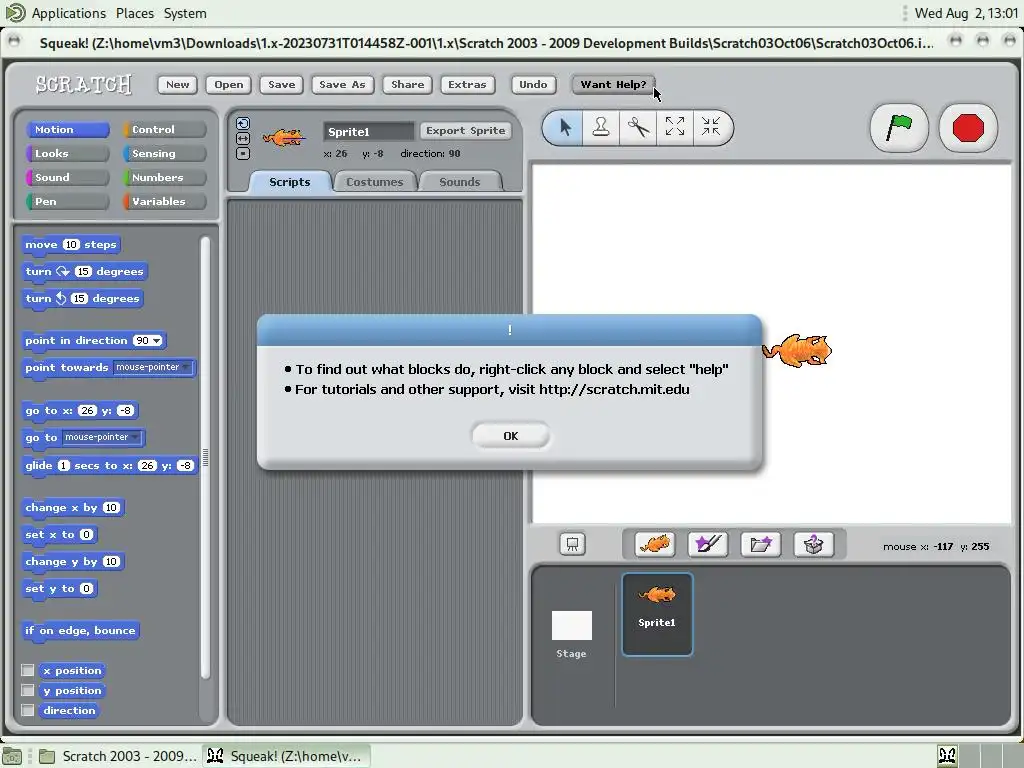The width and height of the screenshot is (1024, 768).
Task: Select the Sensing block category
Action: pos(165,153)
